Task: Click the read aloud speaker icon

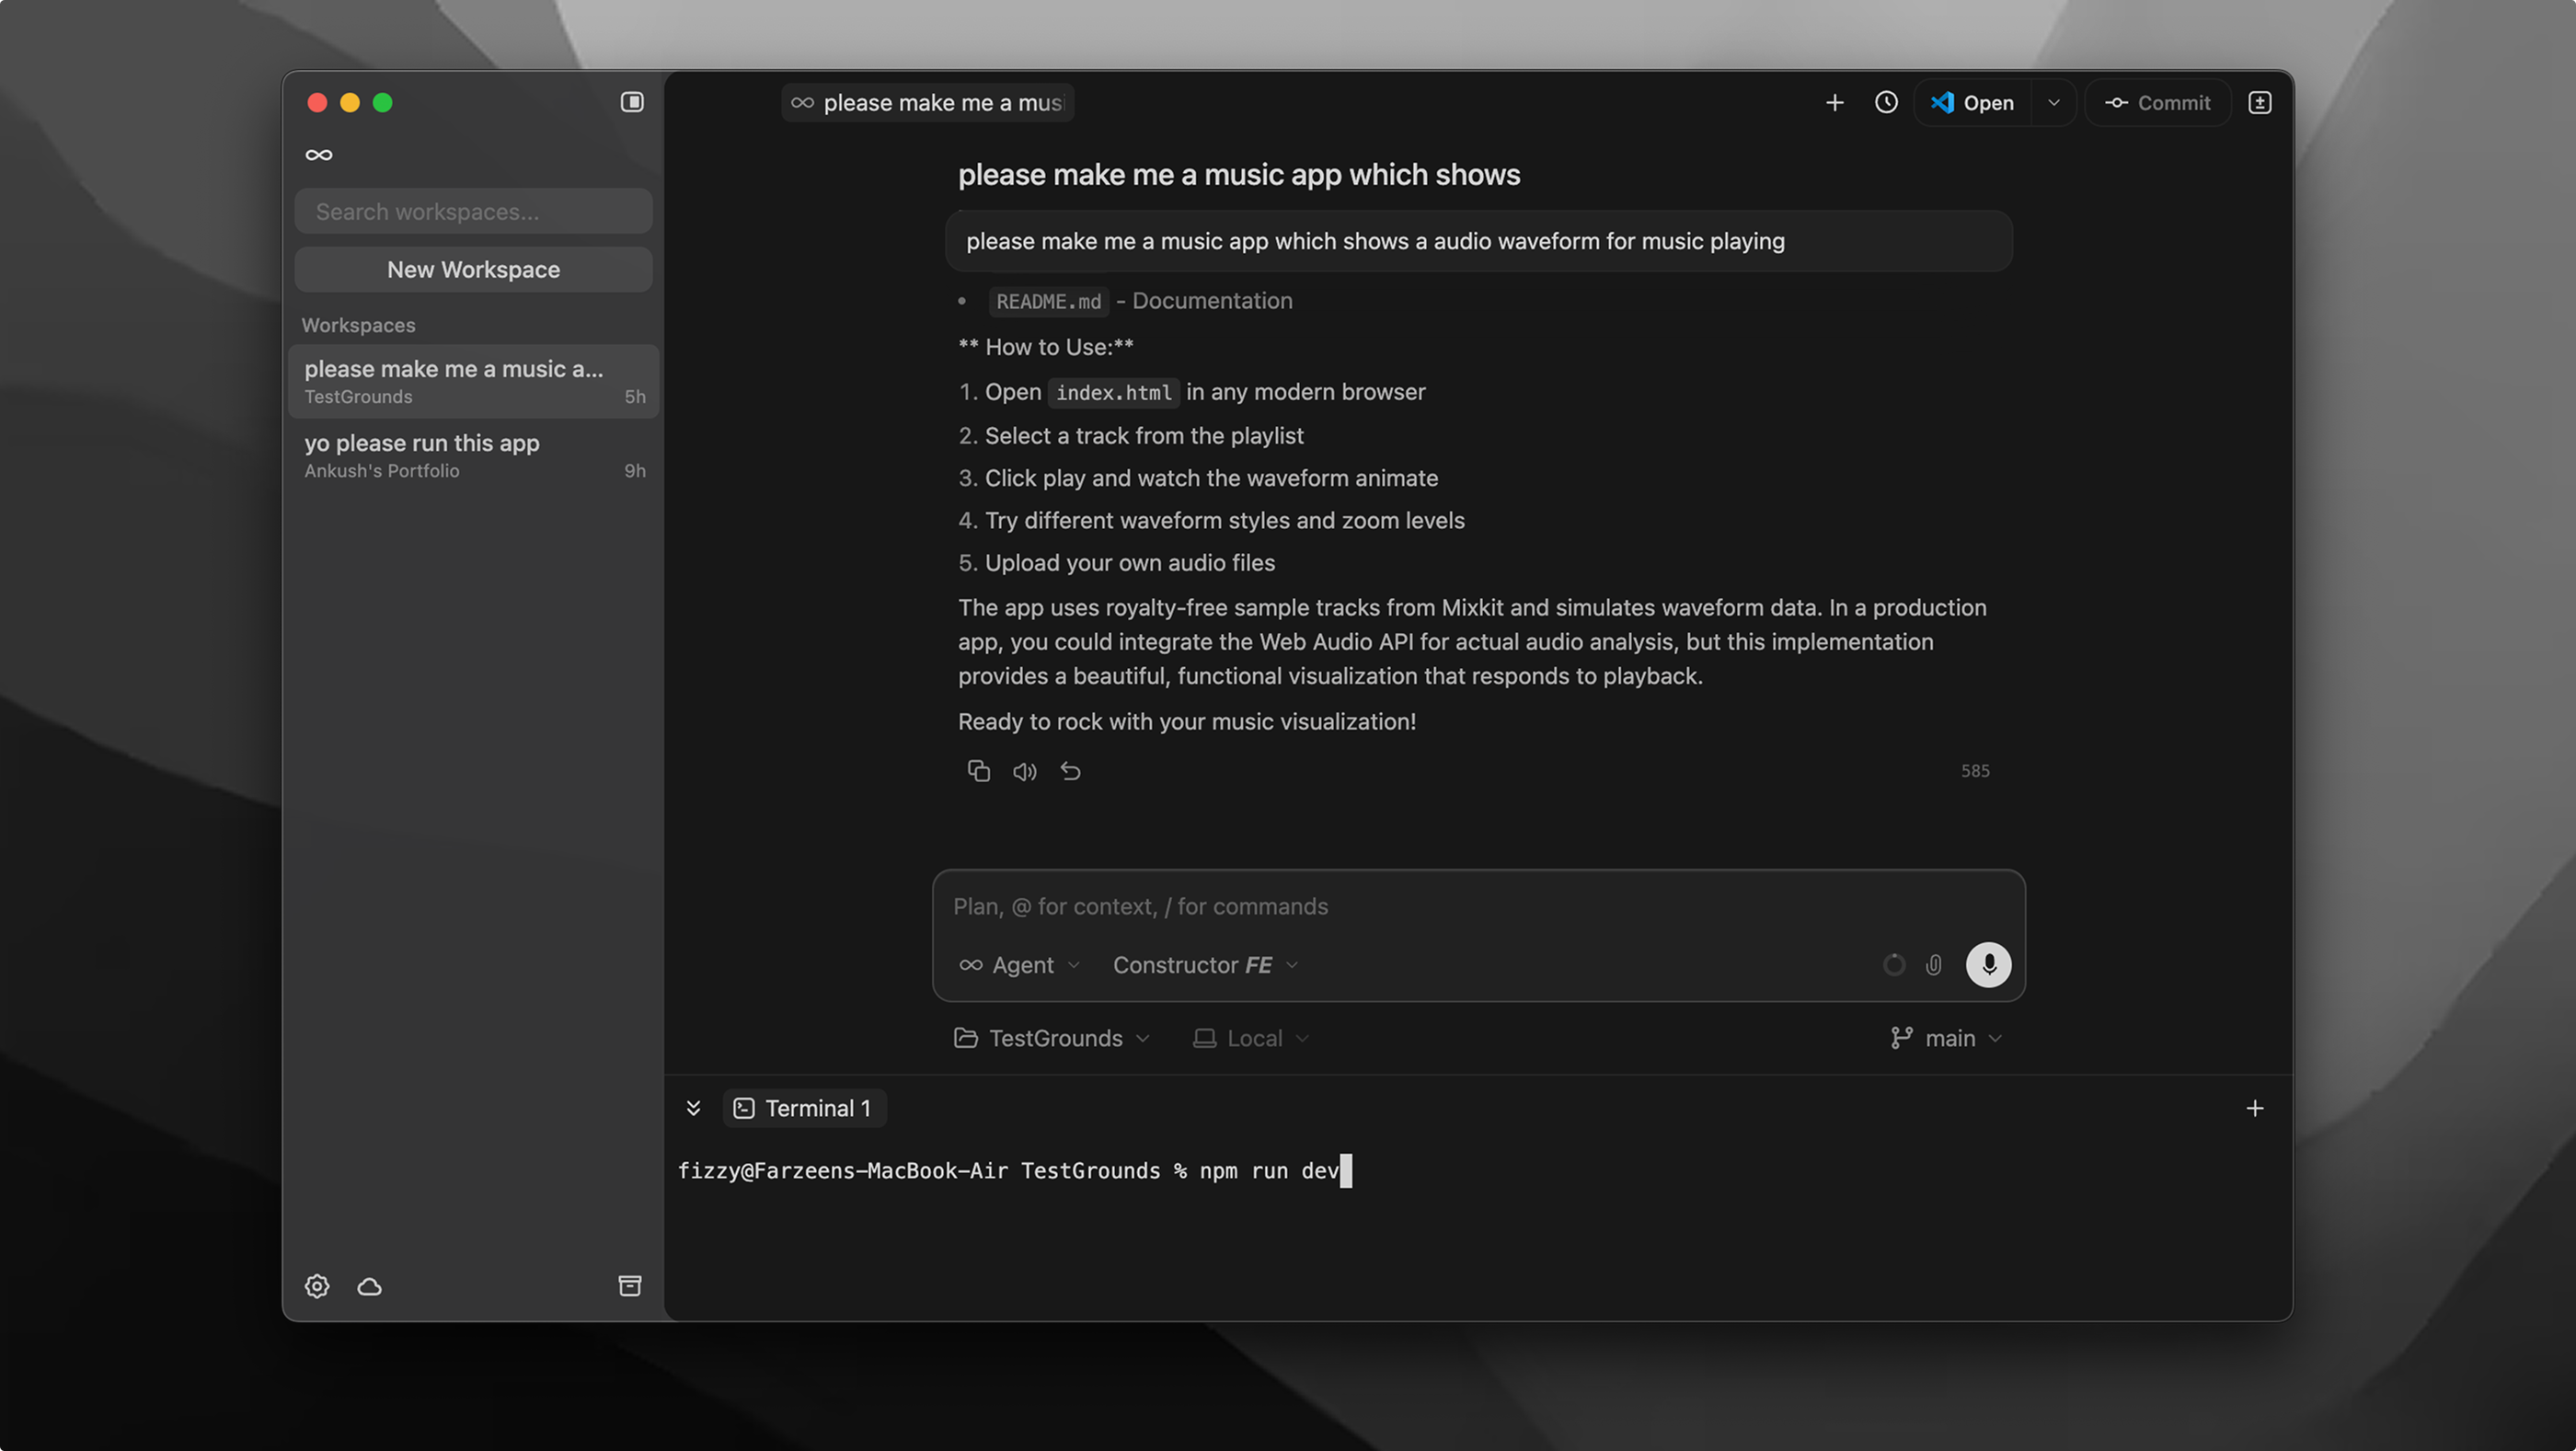Action: 1024,771
